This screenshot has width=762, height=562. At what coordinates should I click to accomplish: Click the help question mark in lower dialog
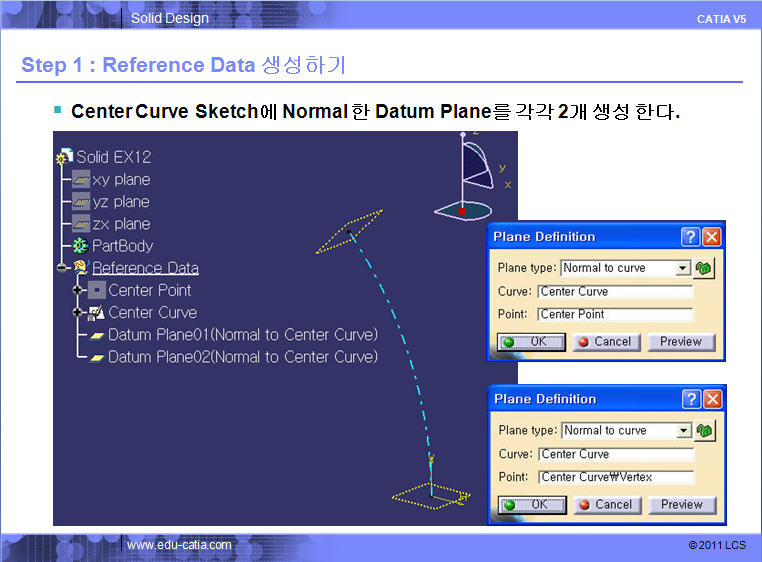coord(690,399)
